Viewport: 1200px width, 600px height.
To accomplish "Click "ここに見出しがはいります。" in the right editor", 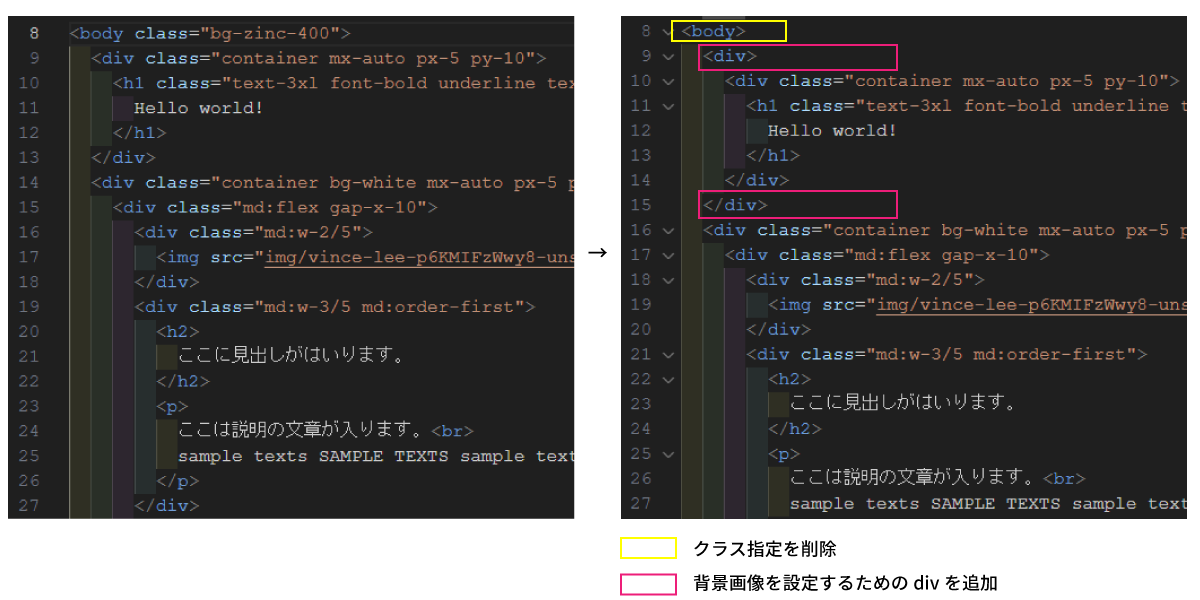I will click(902, 404).
